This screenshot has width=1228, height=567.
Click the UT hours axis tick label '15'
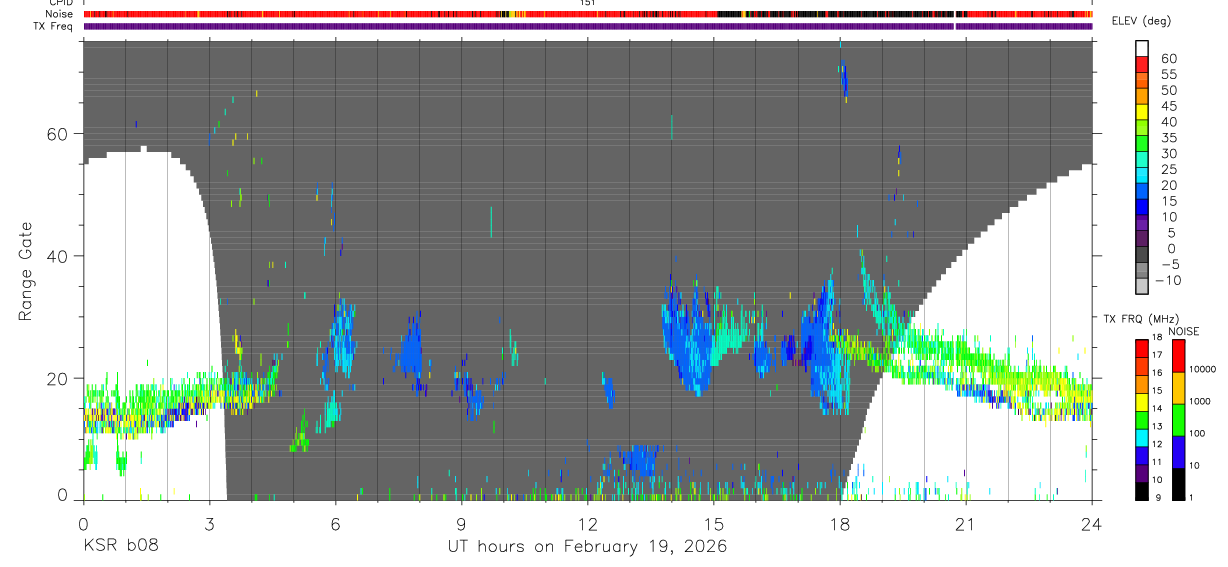[713, 523]
